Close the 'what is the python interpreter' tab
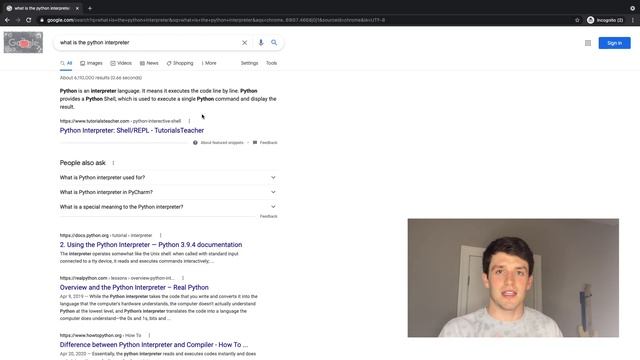640x360 pixels. pyautogui.click(x=77, y=8)
